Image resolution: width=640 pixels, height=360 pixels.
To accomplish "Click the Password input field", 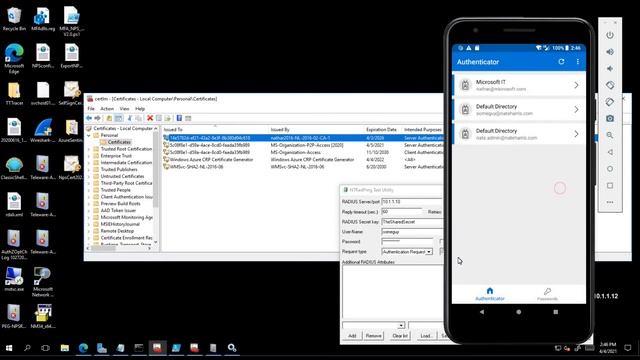I will [x=407, y=242].
